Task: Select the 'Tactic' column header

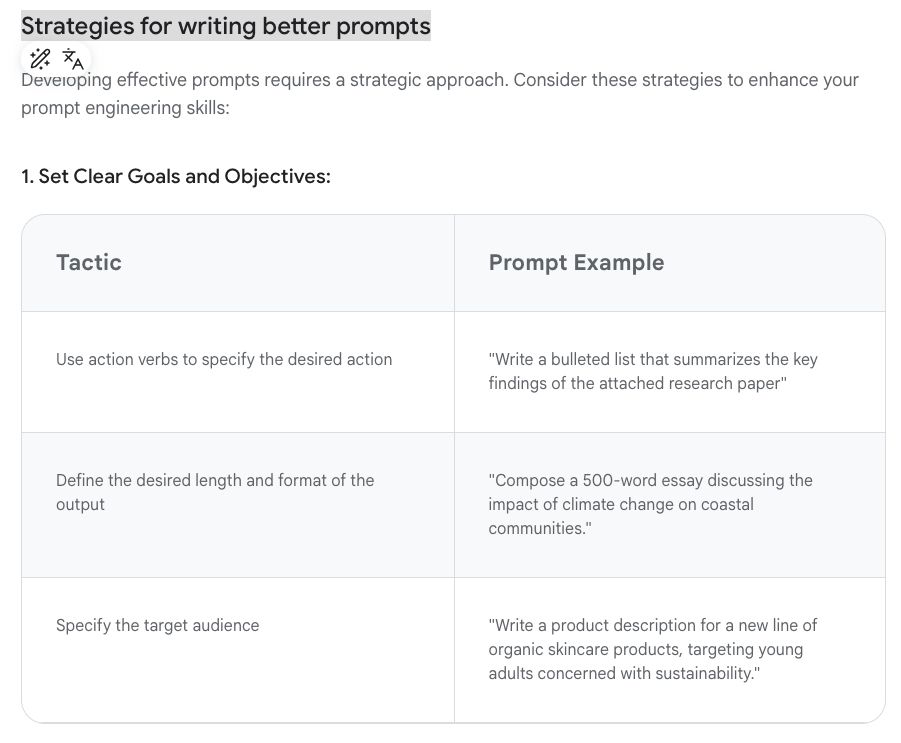Action: [89, 262]
